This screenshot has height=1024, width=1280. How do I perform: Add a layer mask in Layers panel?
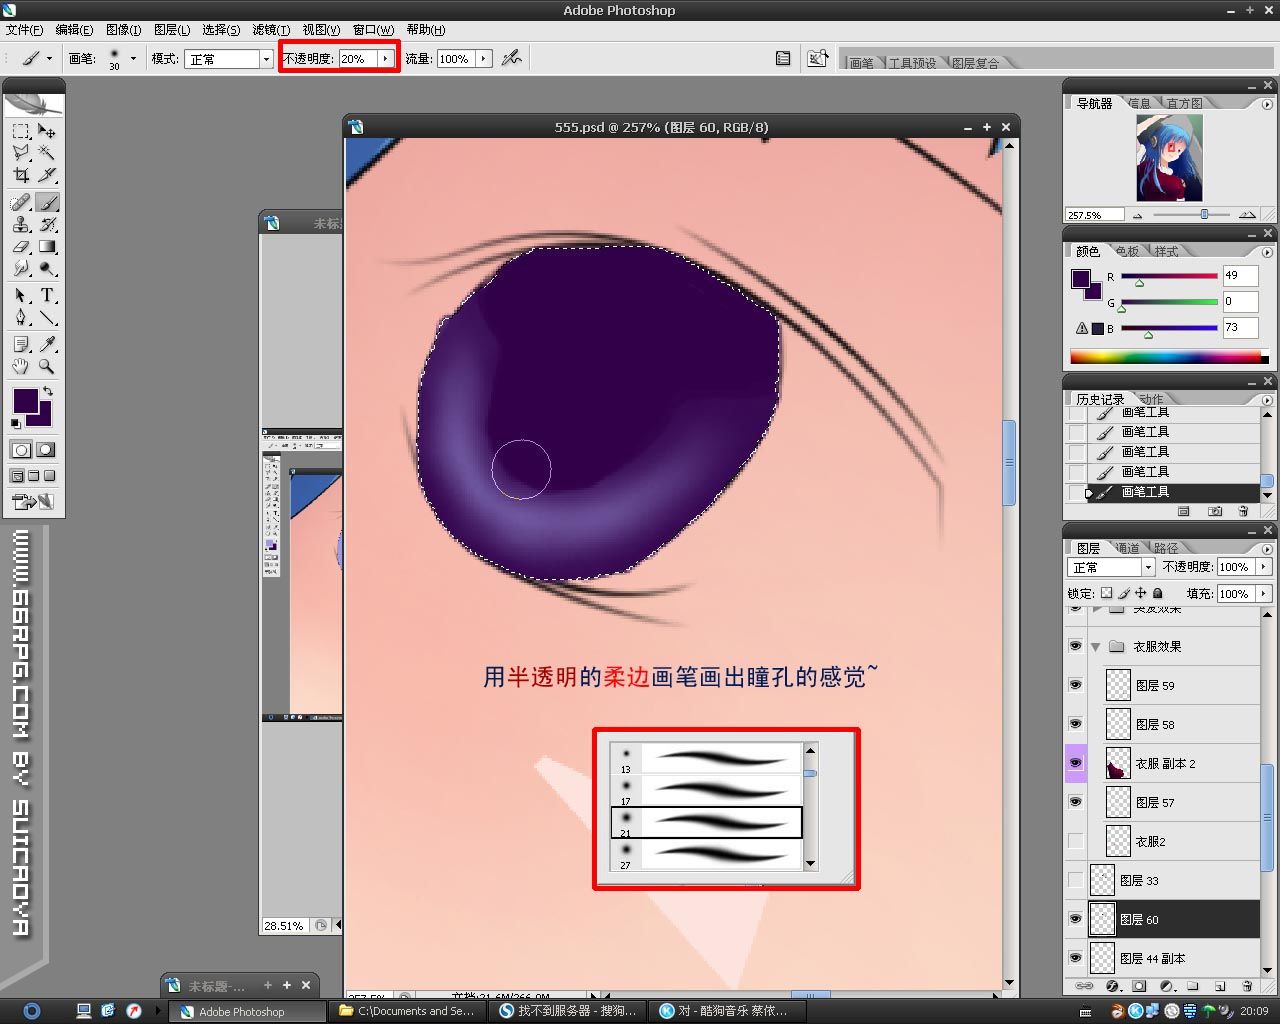pos(1139,986)
